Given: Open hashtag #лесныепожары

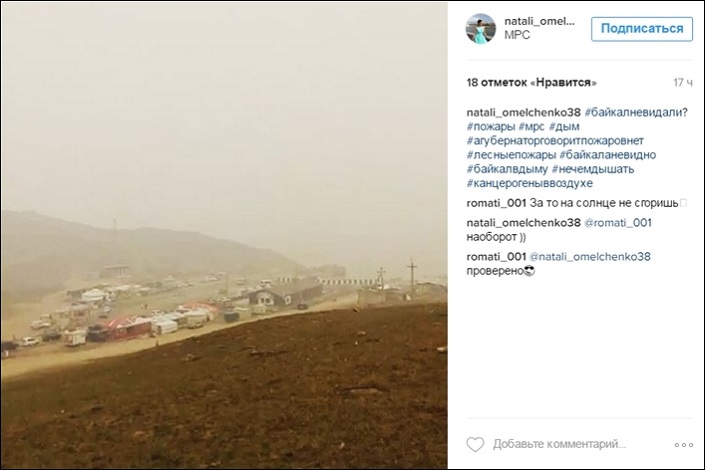Looking at the screenshot, I should (x=511, y=155).
